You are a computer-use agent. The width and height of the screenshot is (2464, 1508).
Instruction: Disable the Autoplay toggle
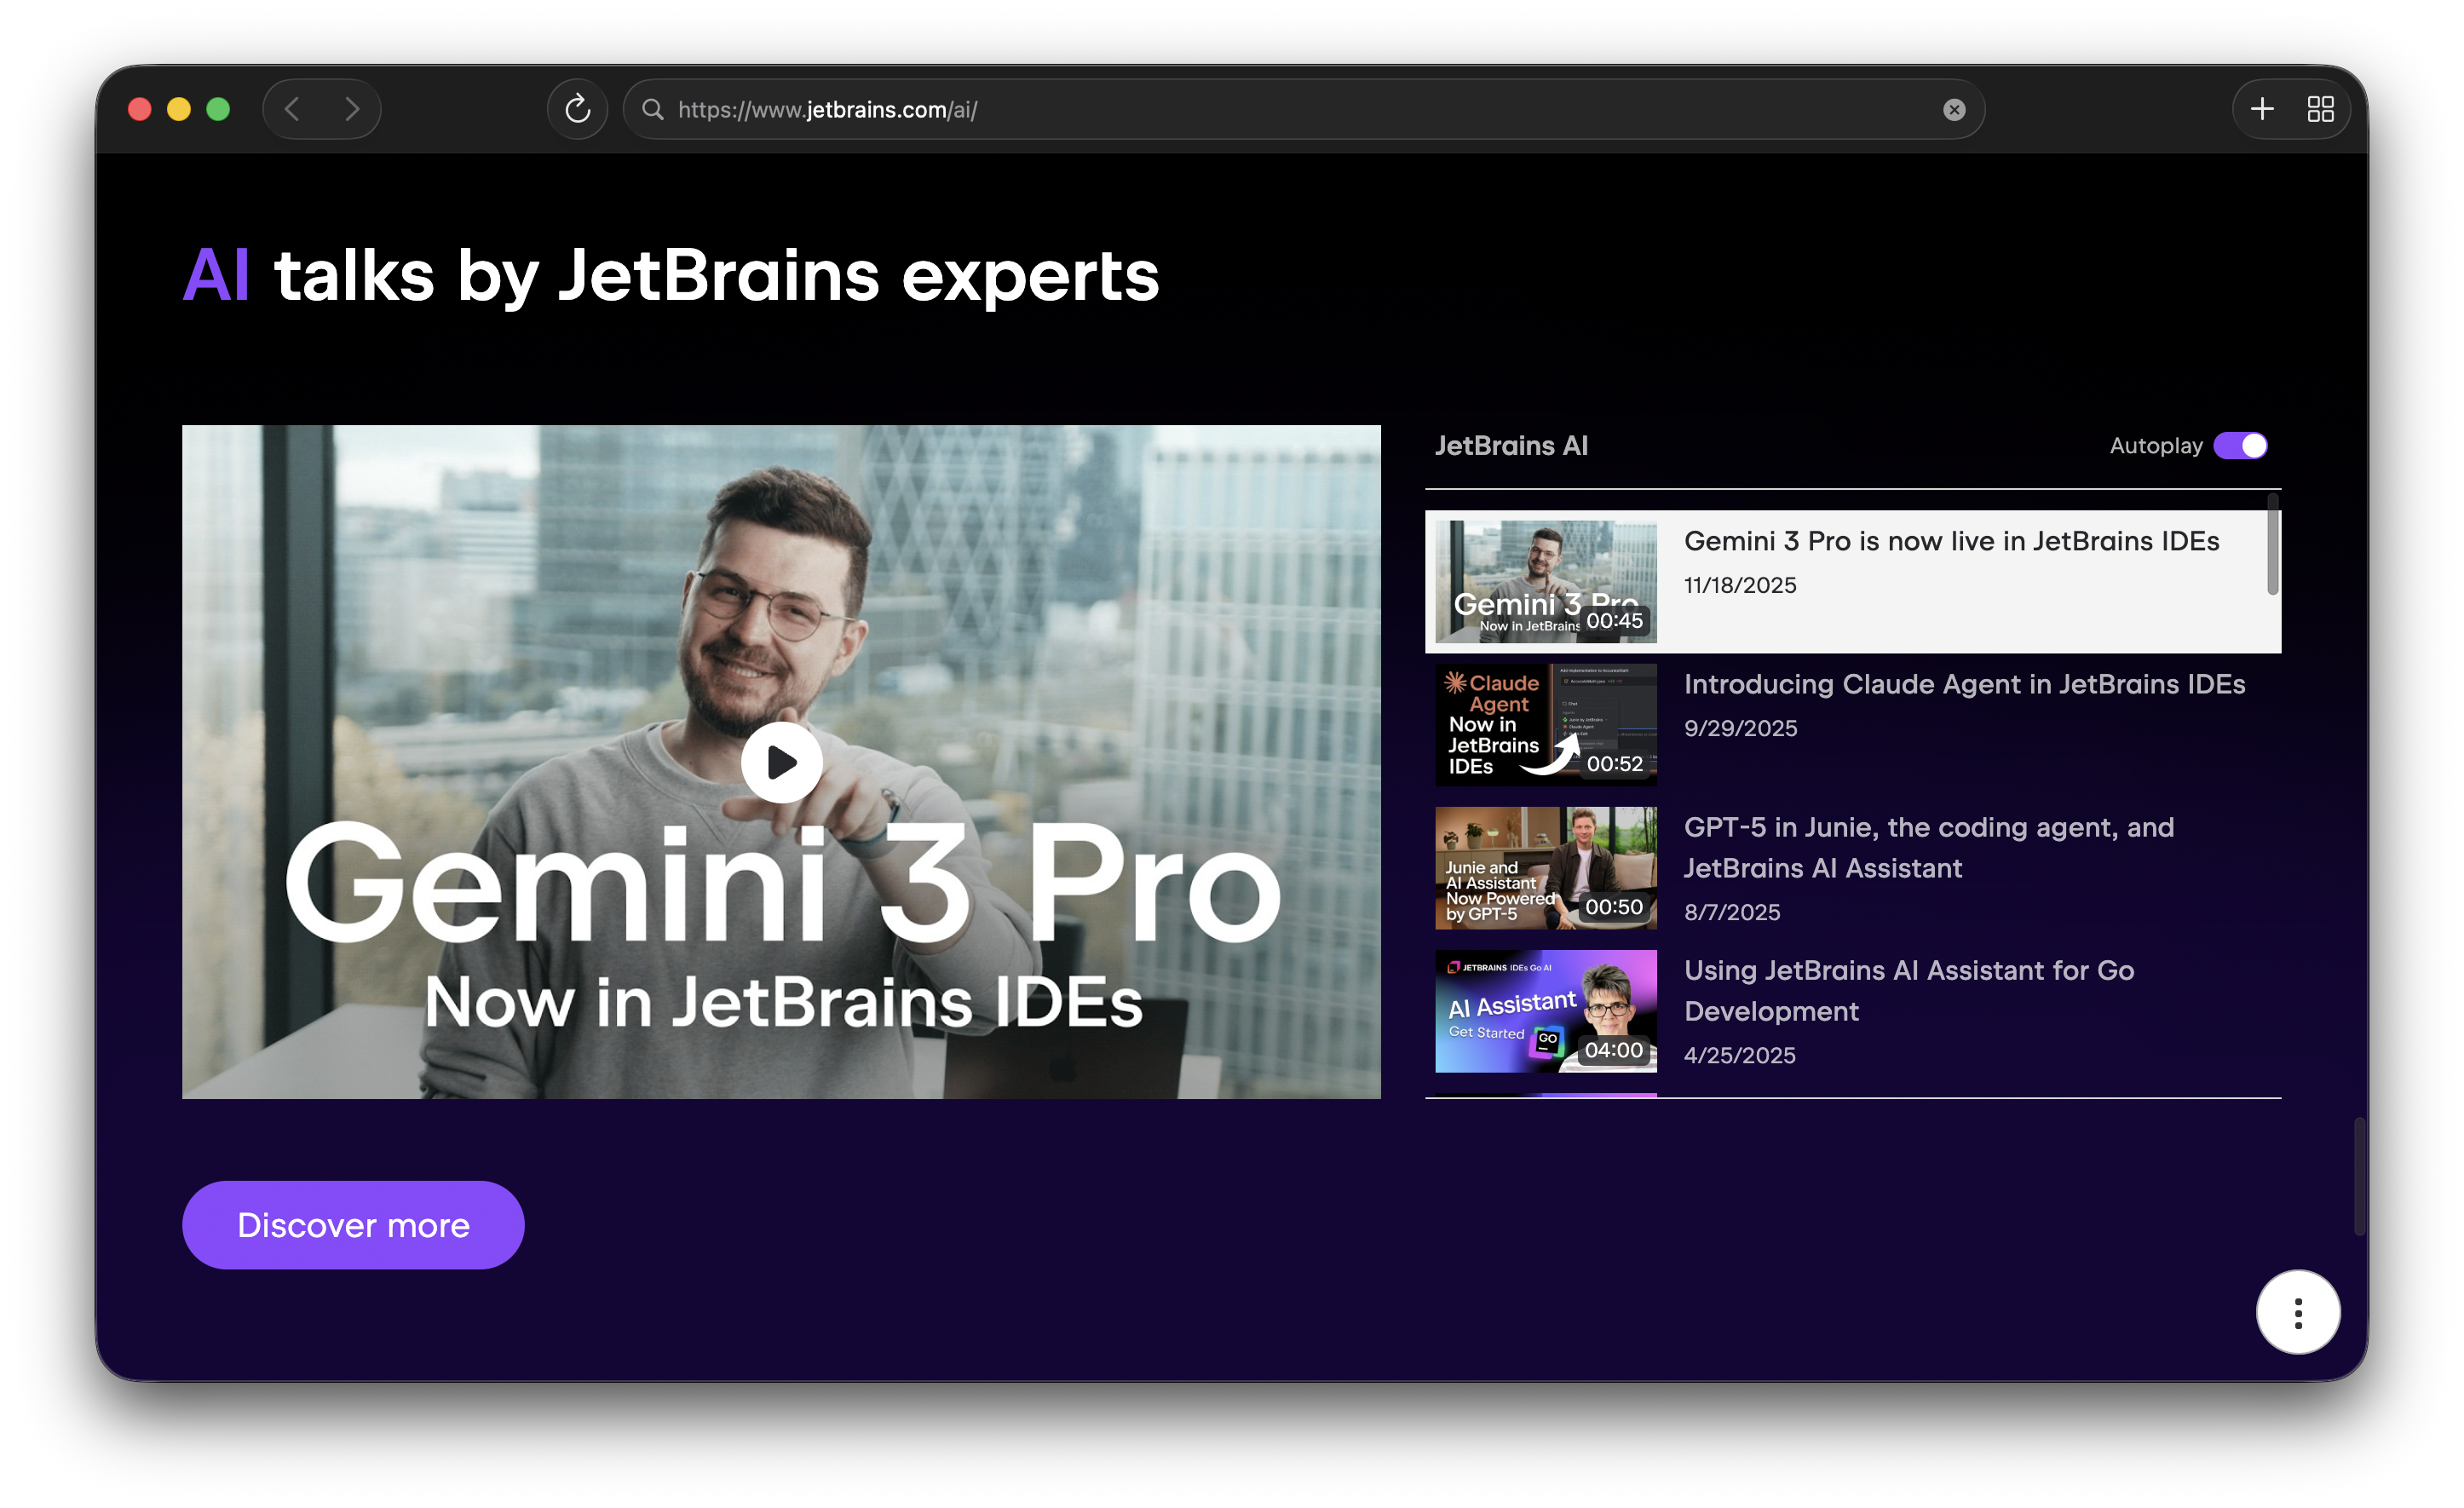[x=2239, y=446]
